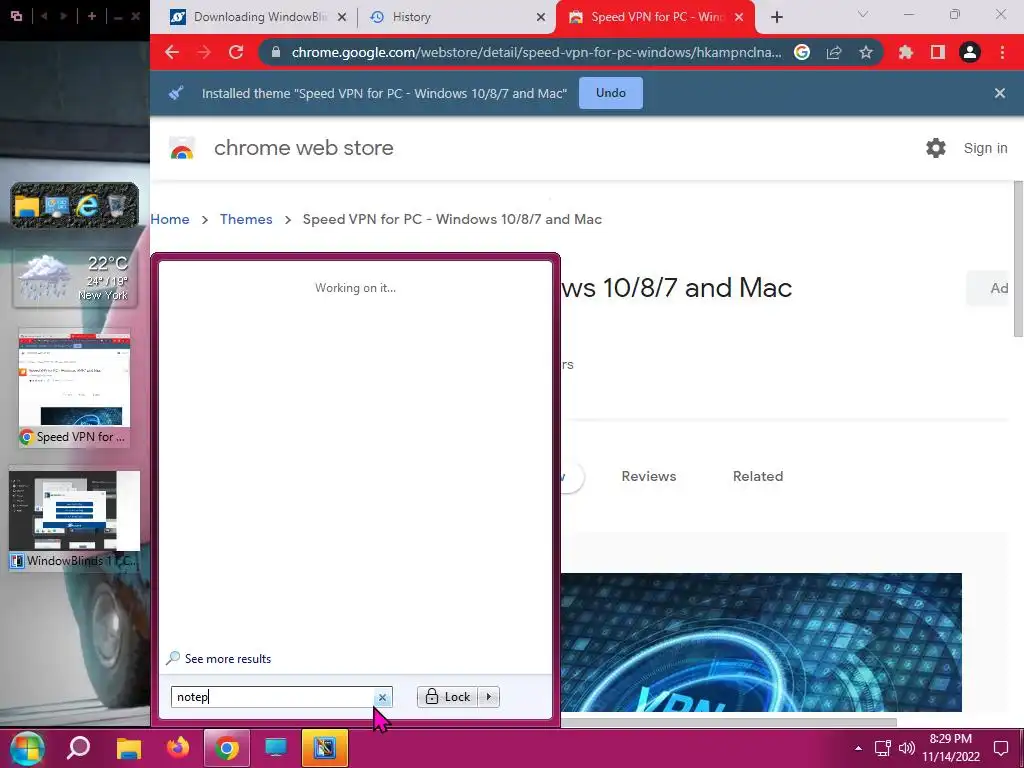Launch Internet Explorer from dock widget
This screenshot has height=768, width=1024.
(x=87, y=206)
